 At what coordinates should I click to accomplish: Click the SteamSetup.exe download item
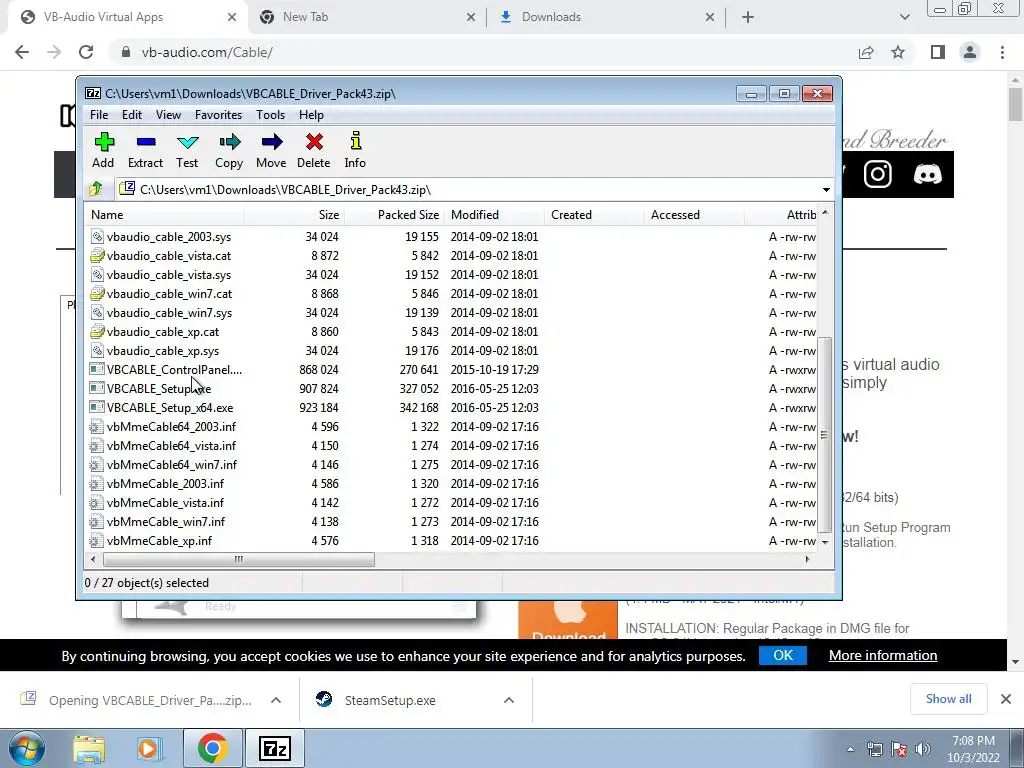390,700
